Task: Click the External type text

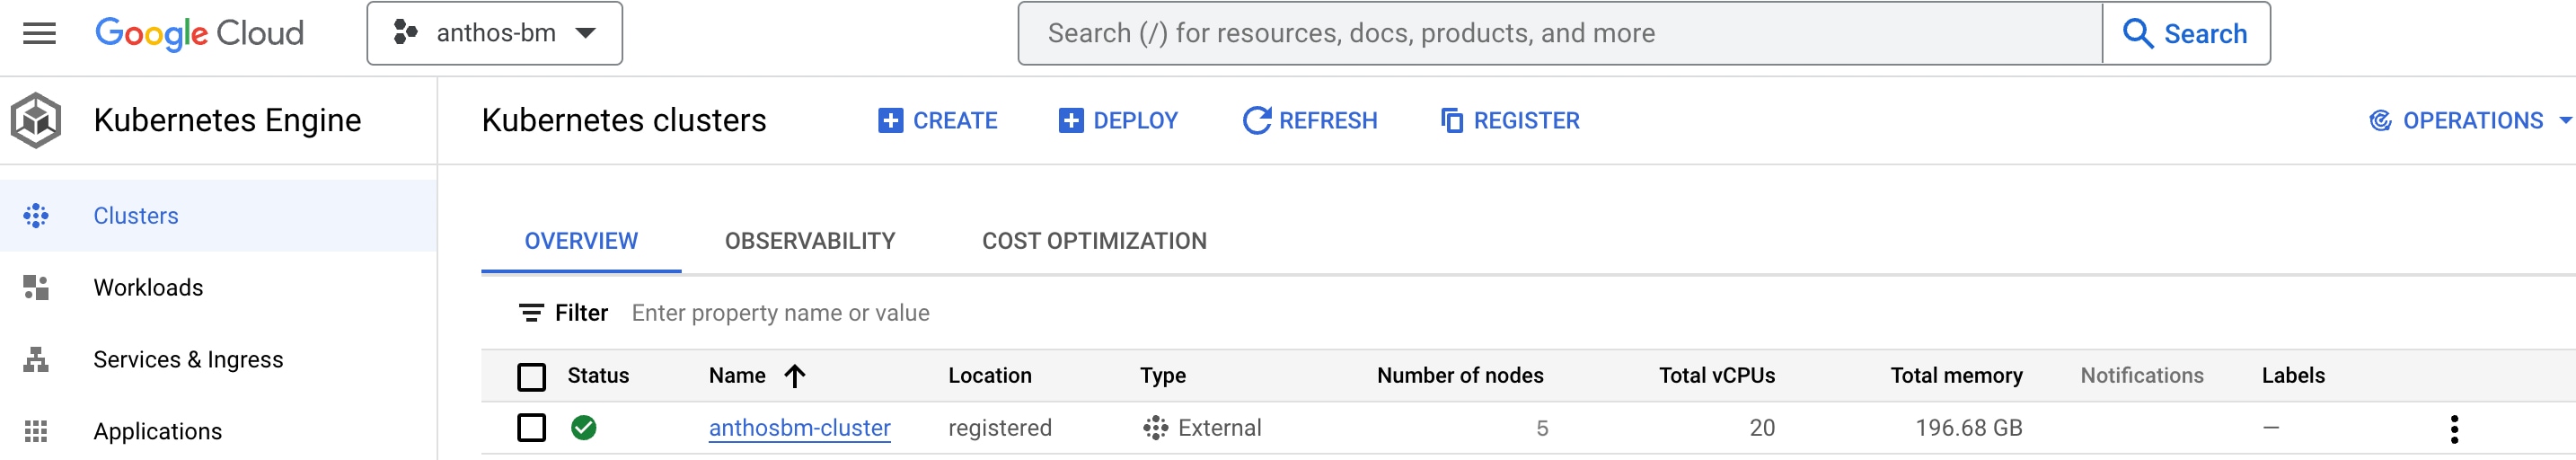Action: pyautogui.click(x=1220, y=428)
